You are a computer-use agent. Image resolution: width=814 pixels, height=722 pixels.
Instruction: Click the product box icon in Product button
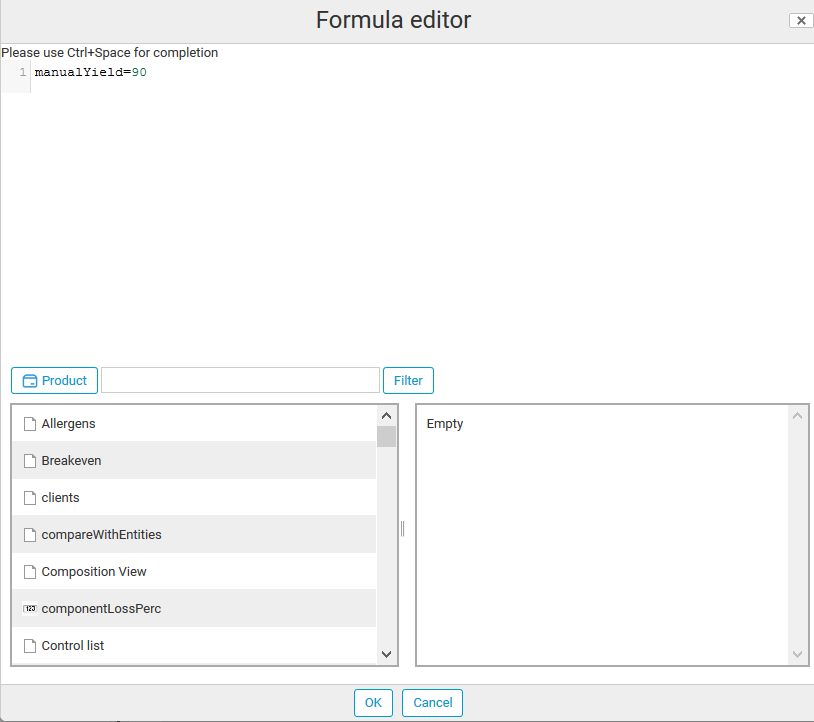(30, 381)
